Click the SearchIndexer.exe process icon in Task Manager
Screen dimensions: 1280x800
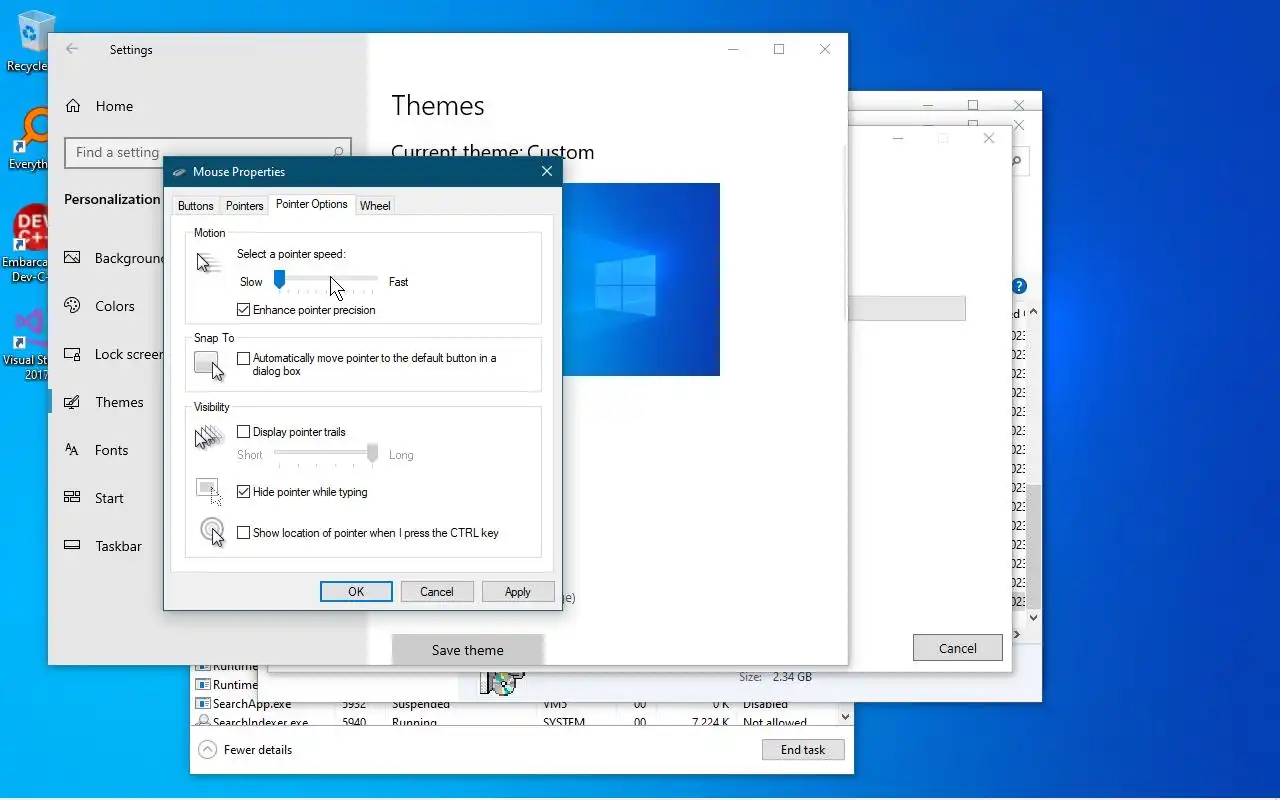(203, 721)
